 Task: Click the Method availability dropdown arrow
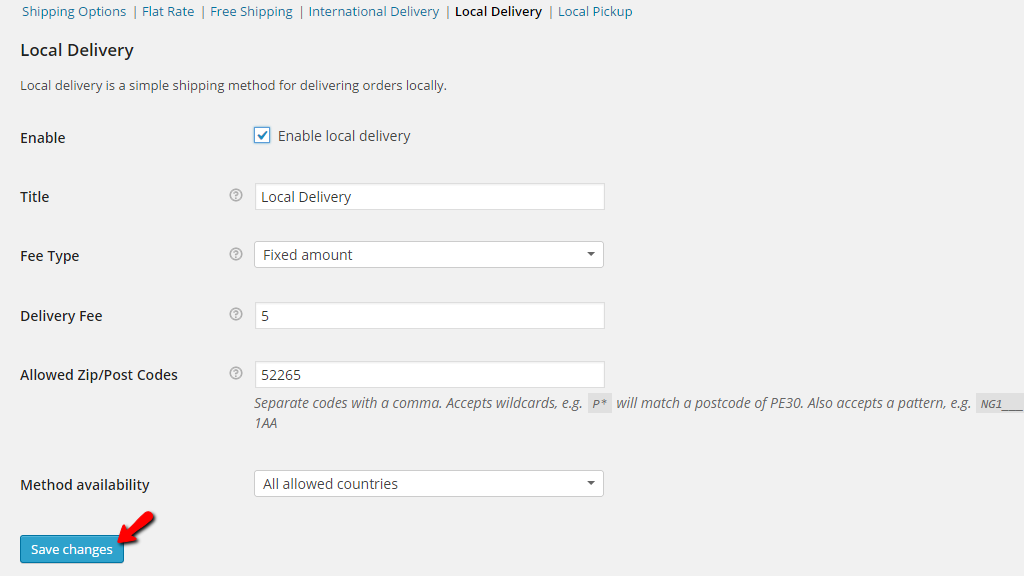coord(592,483)
